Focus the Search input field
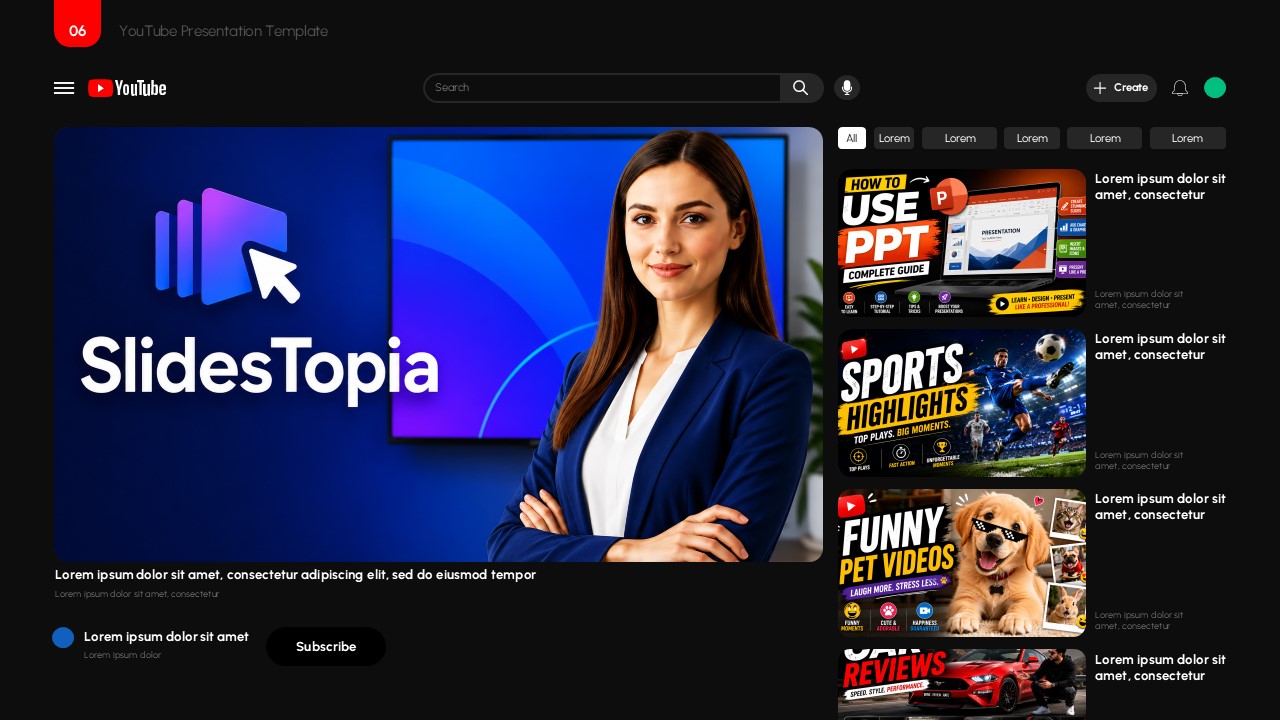Viewport: 1280px width, 720px height. point(602,88)
